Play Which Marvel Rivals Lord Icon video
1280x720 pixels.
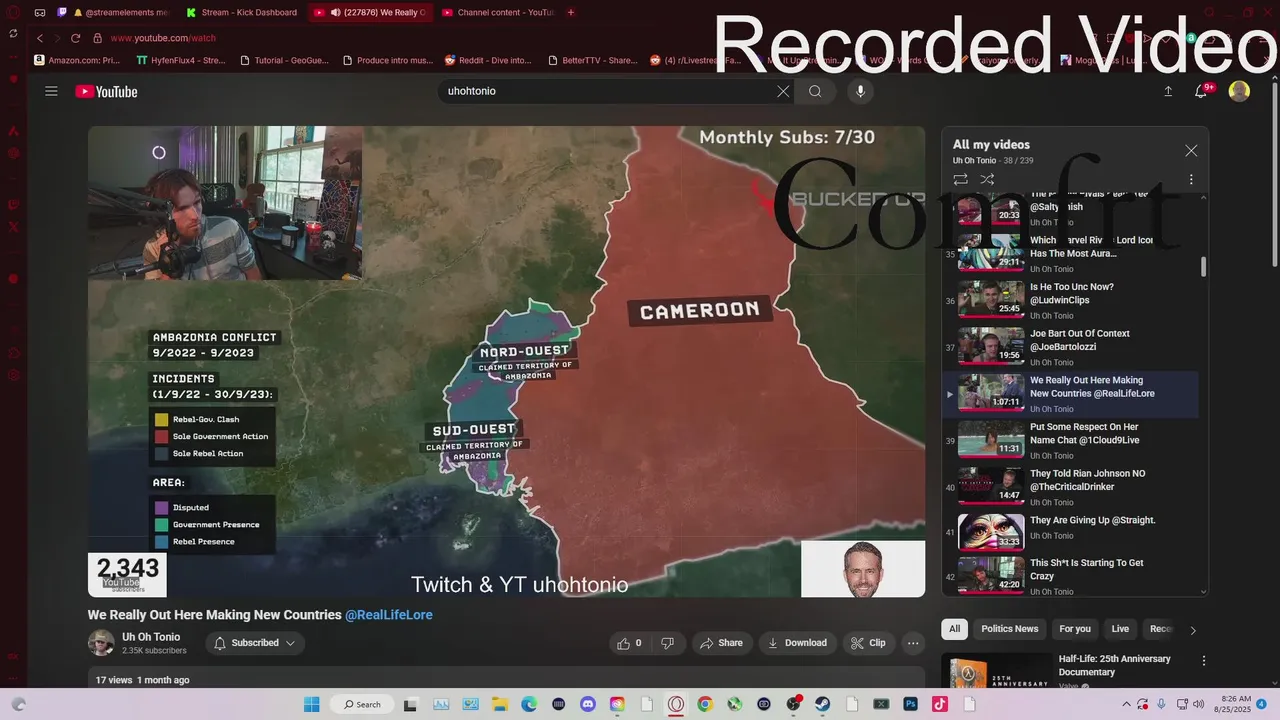[1071, 254]
